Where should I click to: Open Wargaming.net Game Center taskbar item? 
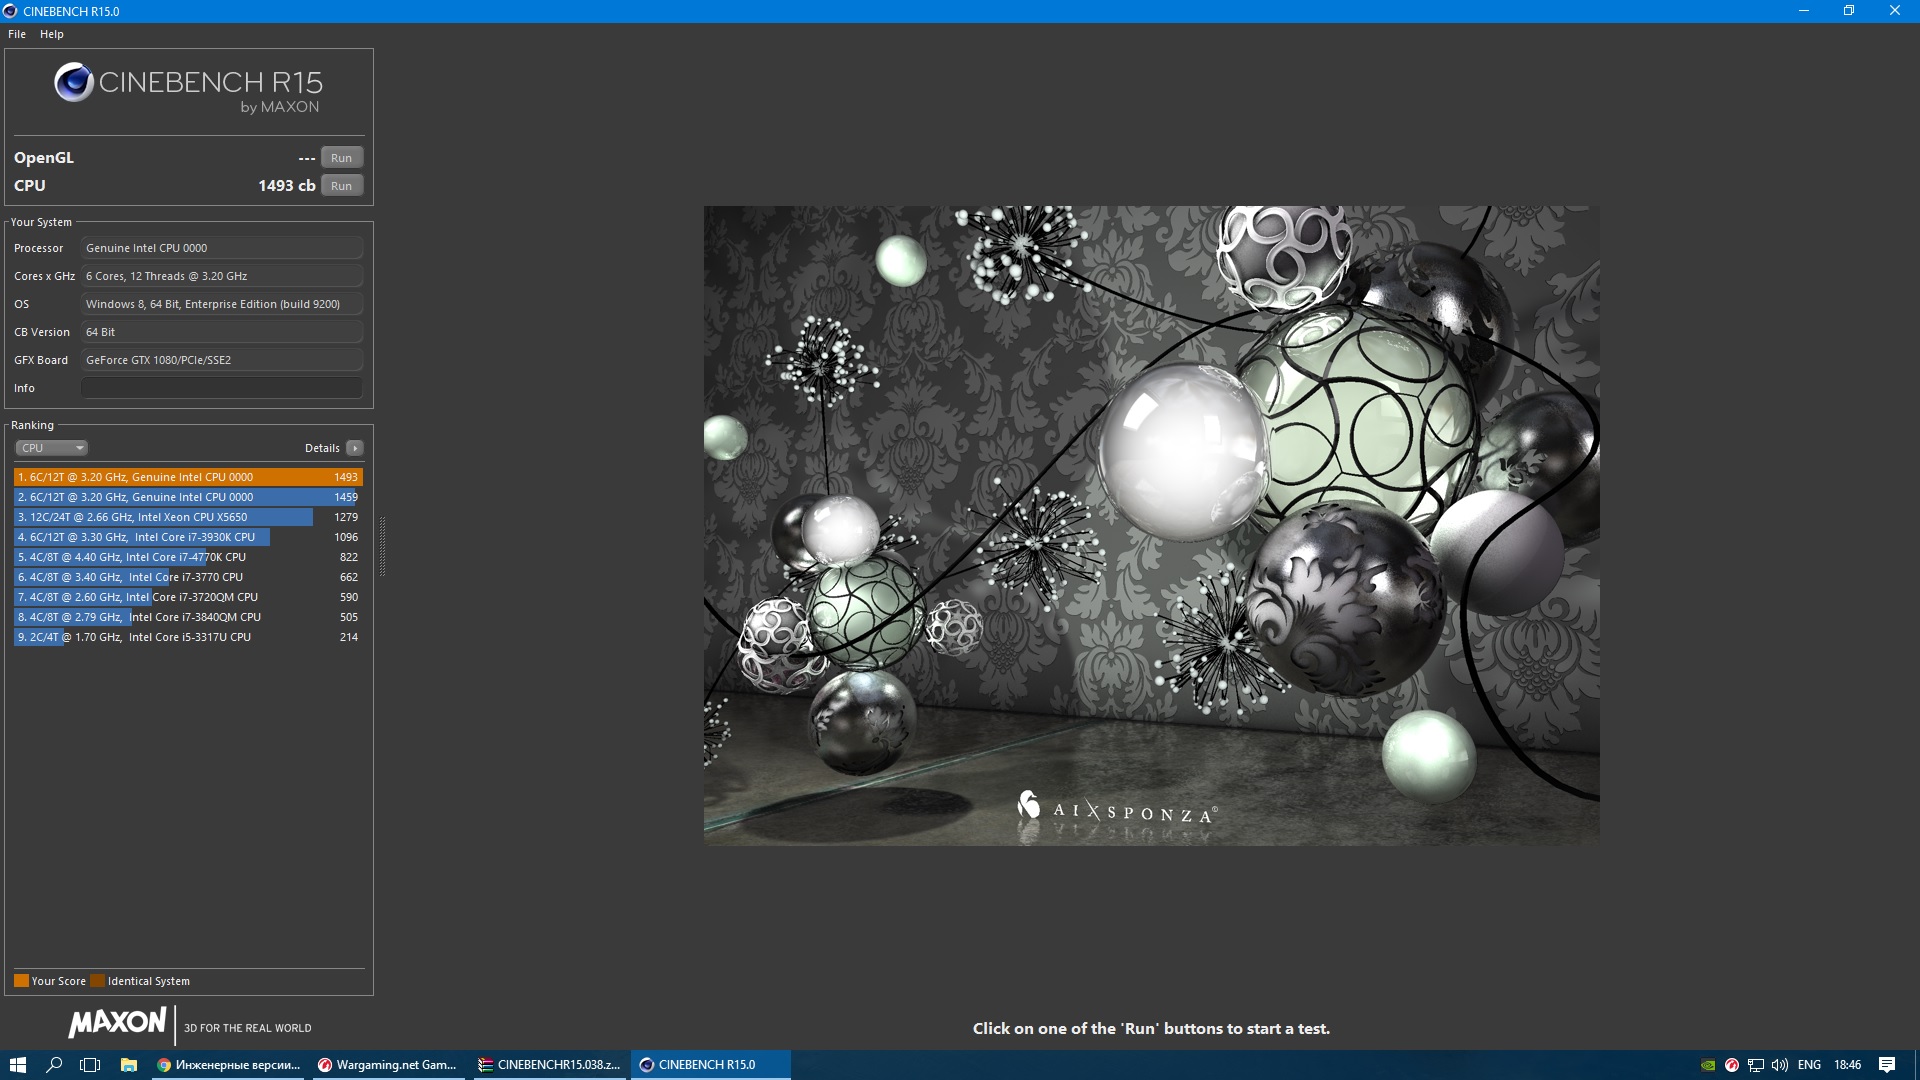point(388,1065)
